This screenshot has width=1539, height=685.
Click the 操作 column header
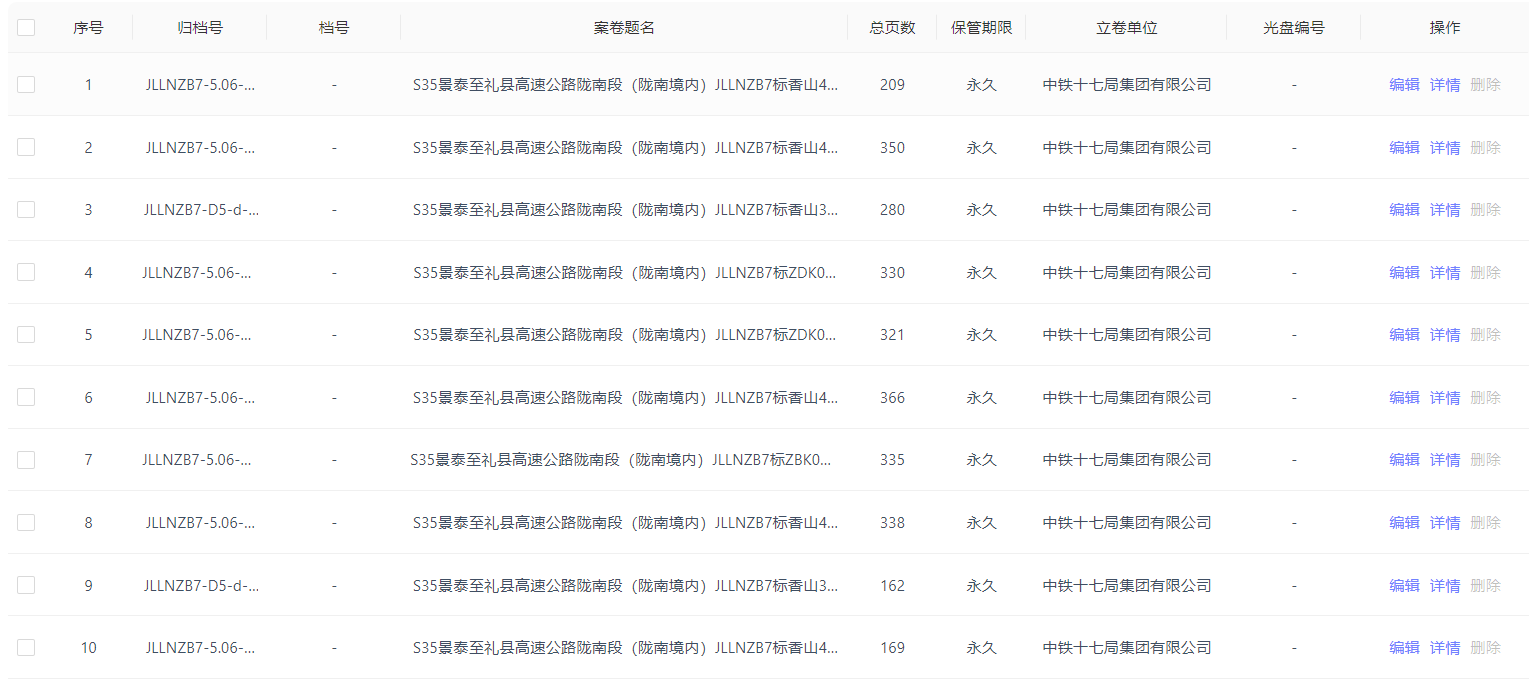1445,28
